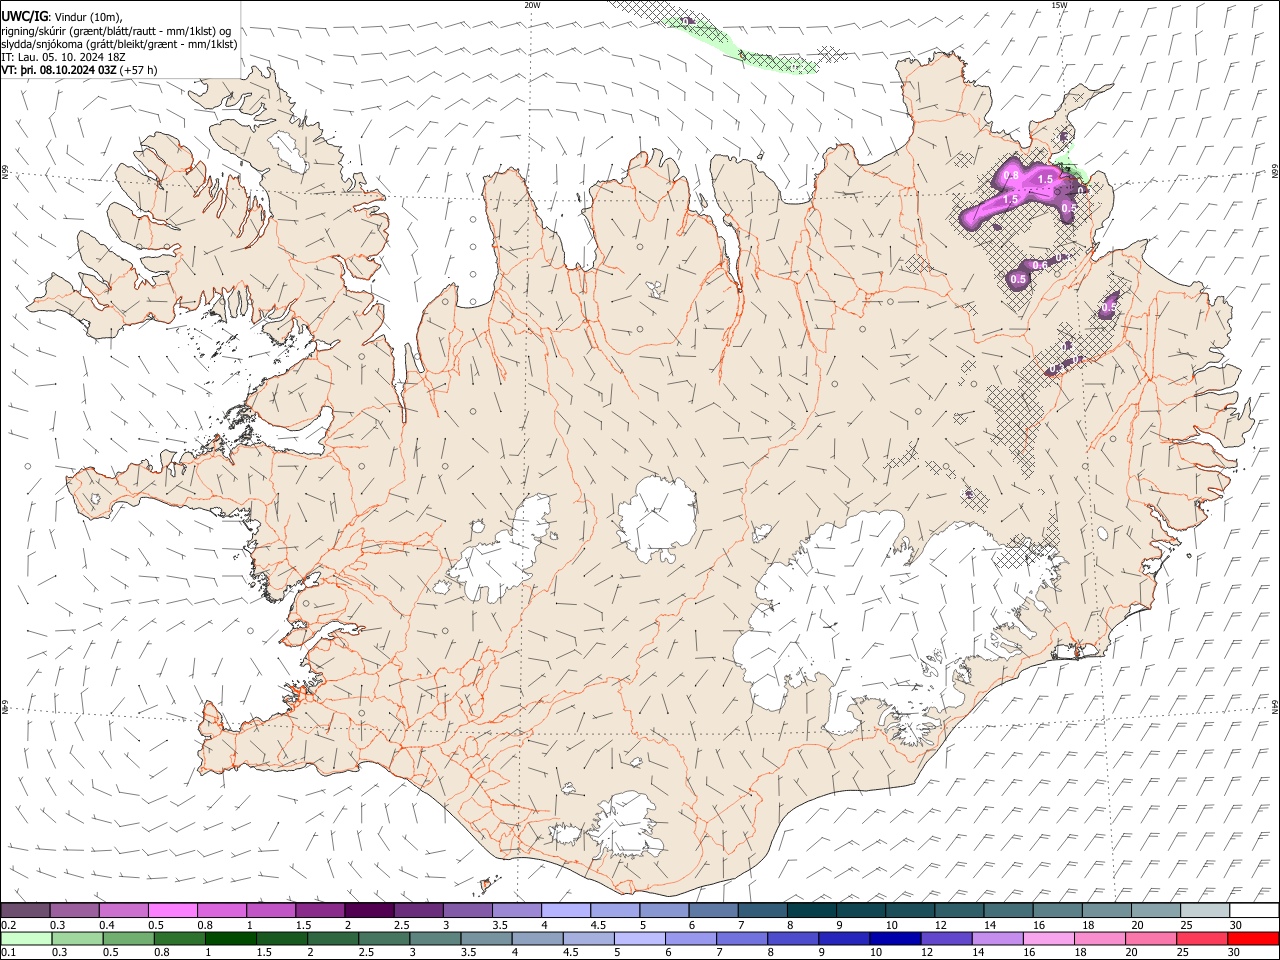Click the '0.8' value on the purple snow area
This screenshot has height=960, width=1280.
(1010, 176)
